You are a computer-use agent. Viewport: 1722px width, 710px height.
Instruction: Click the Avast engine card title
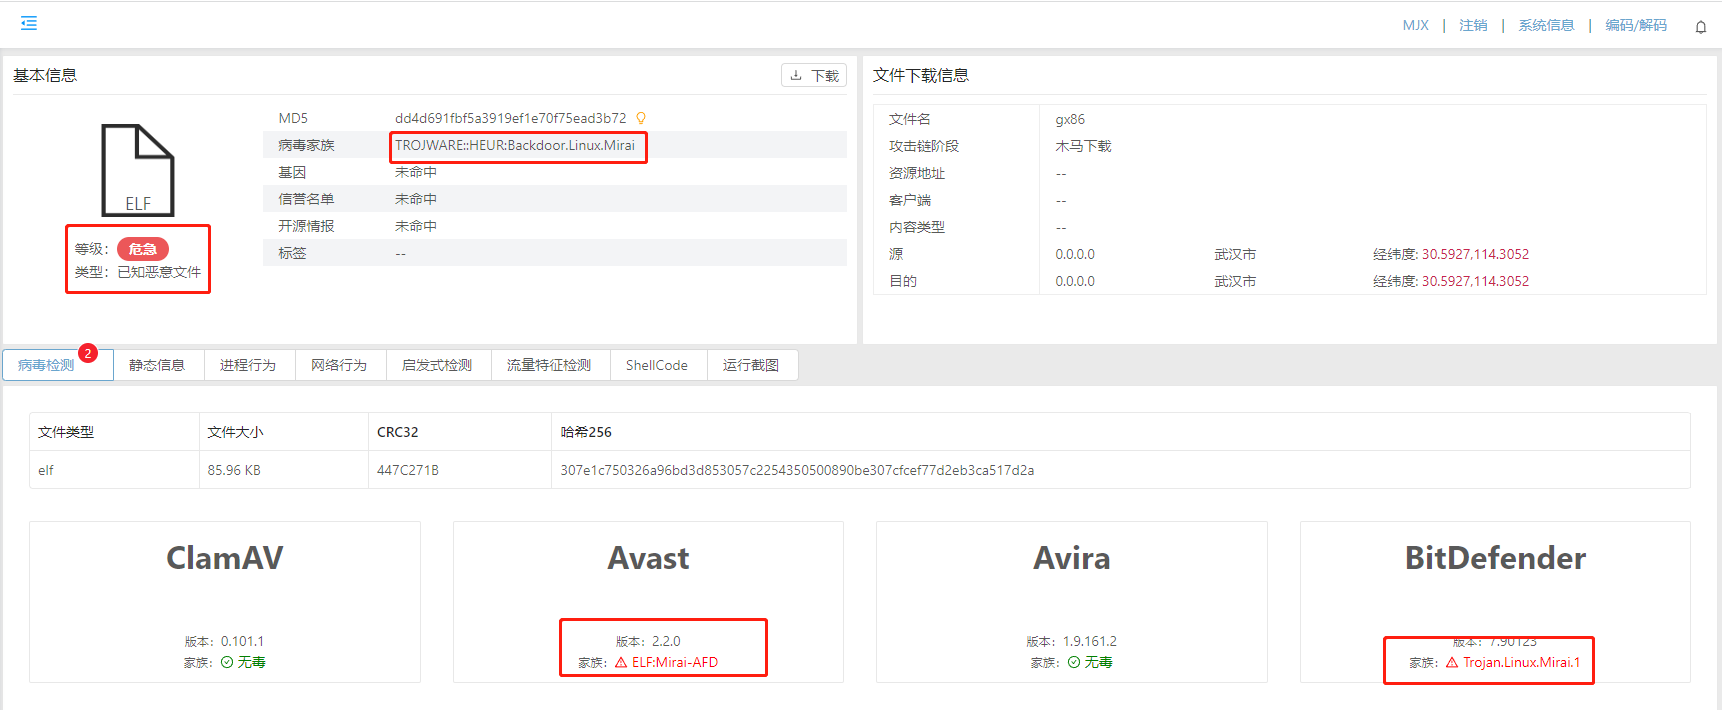[649, 557]
